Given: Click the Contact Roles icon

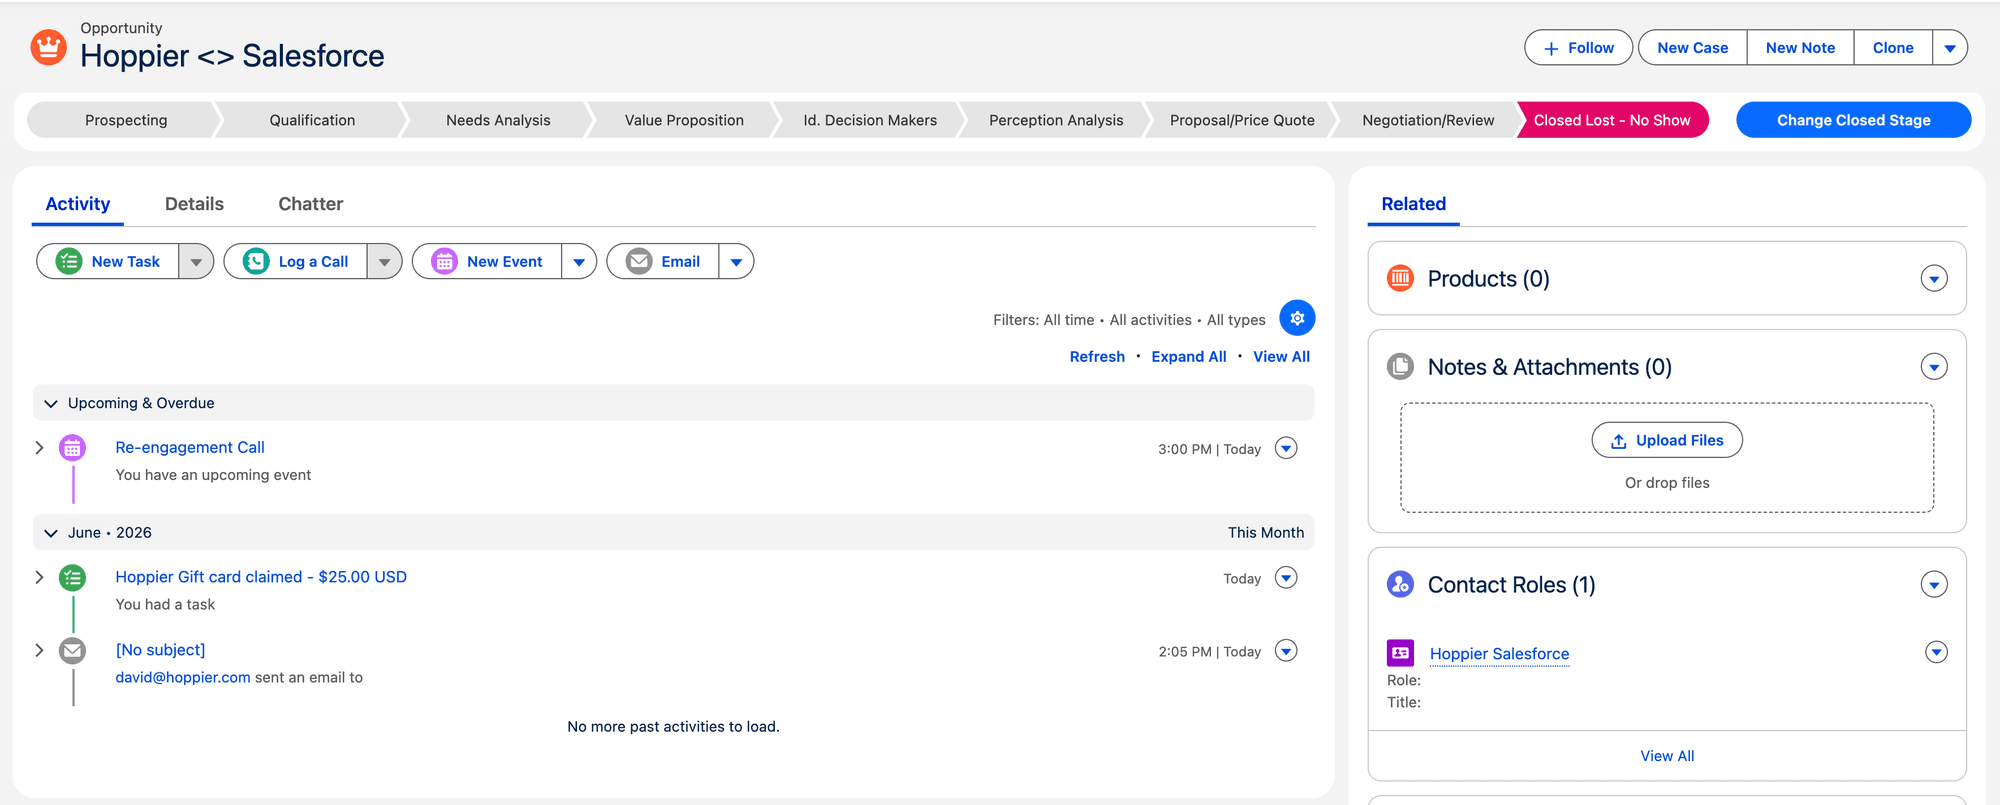Looking at the screenshot, I should [1400, 584].
